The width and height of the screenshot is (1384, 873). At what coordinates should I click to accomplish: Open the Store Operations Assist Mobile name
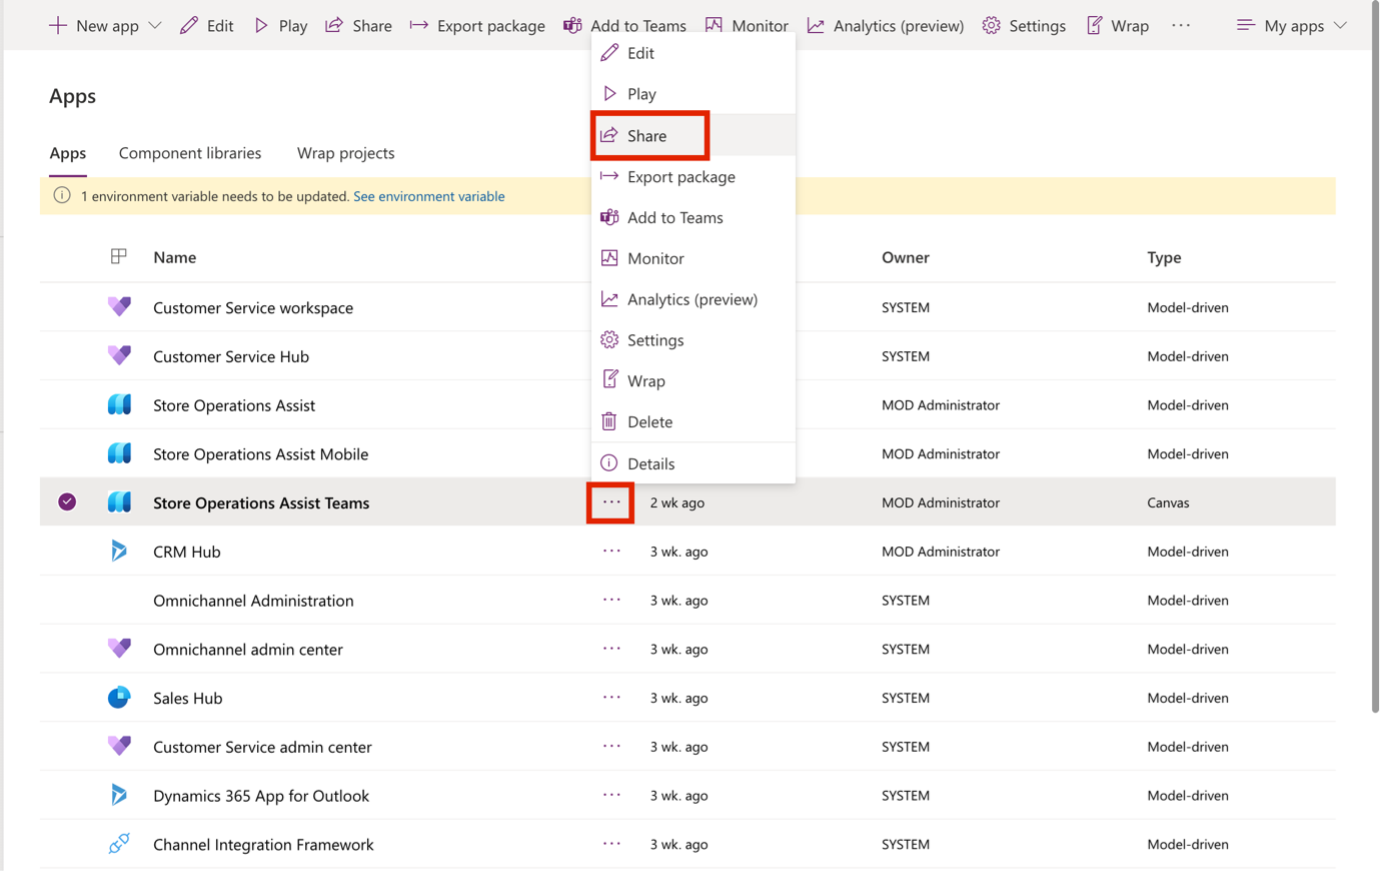click(x=261, y=454)
